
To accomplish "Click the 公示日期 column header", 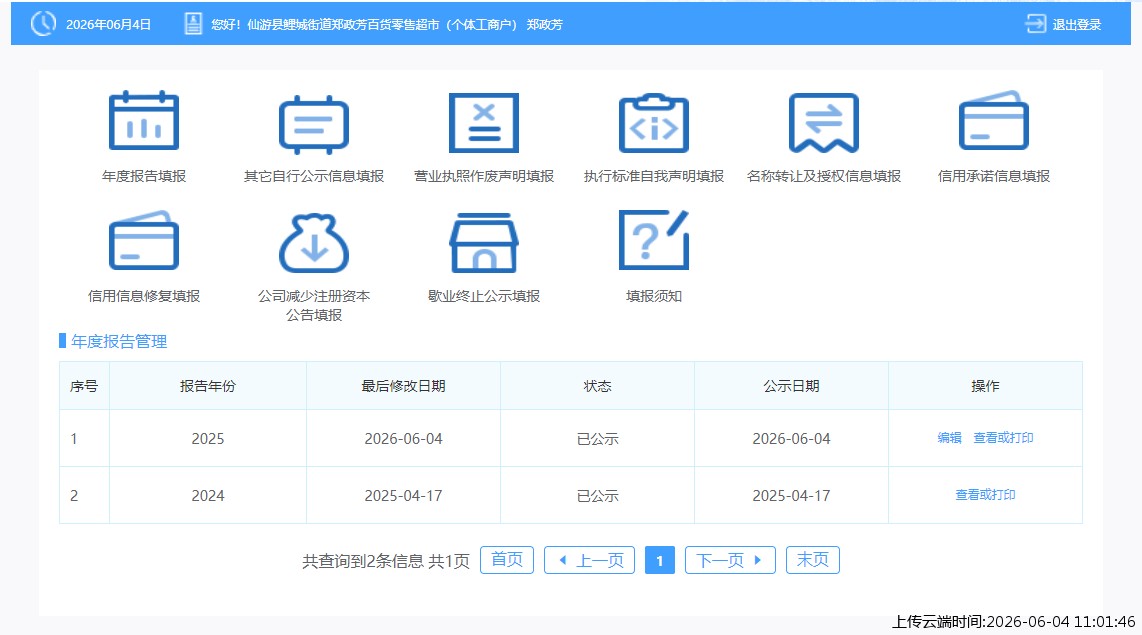I will coord(792,386).
